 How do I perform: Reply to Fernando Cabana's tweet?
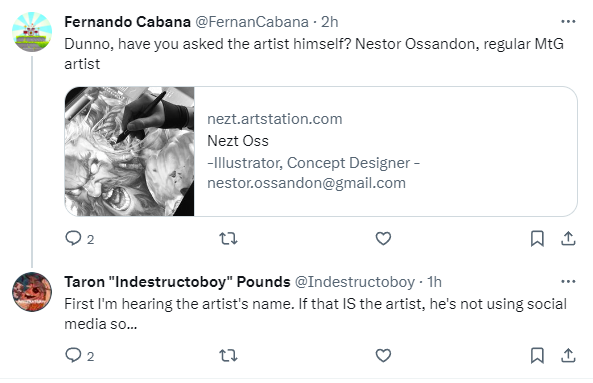click(x=73, y=239)
